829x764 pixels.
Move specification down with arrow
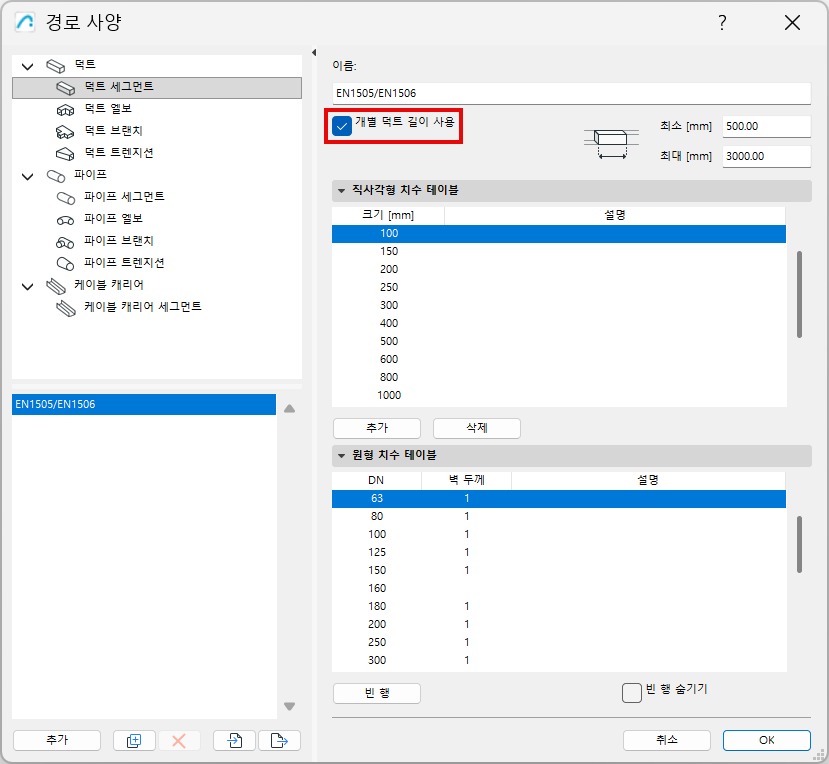point(289,706)
